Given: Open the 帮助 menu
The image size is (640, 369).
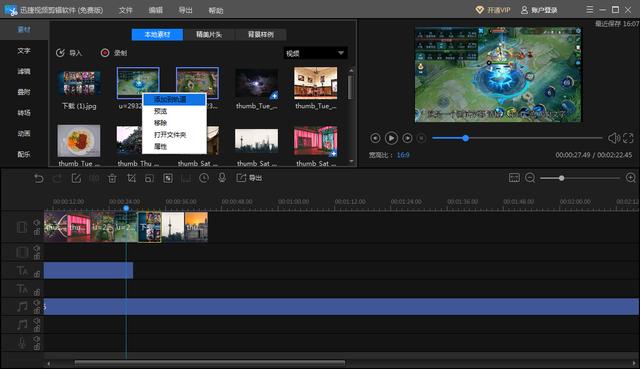Looking at the screenshot, I should pos(216,10).
